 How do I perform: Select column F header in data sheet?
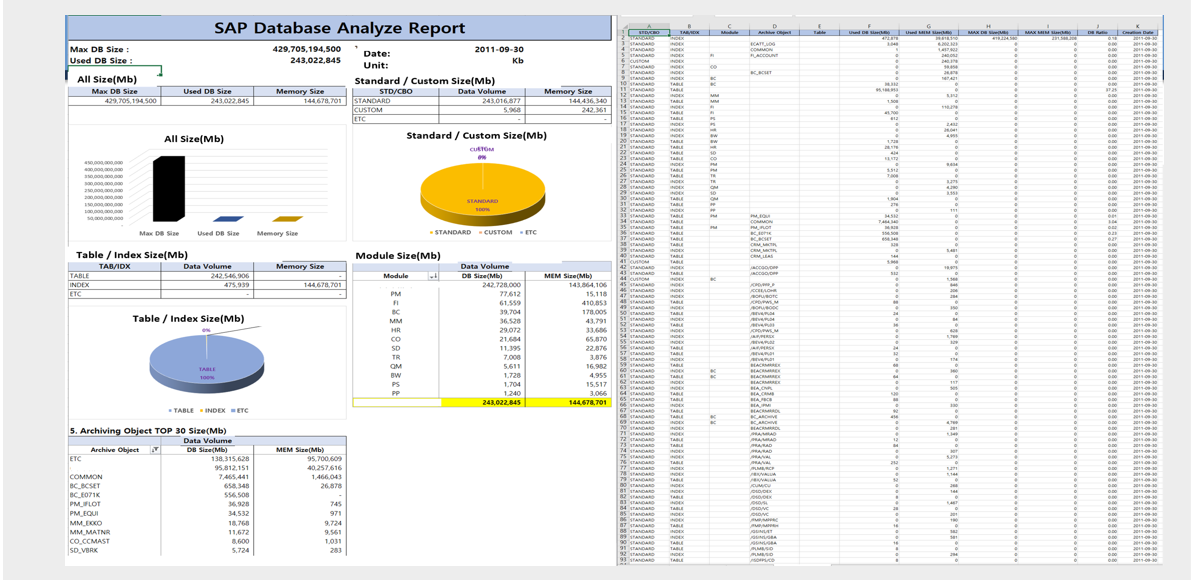tap(869, 26)
